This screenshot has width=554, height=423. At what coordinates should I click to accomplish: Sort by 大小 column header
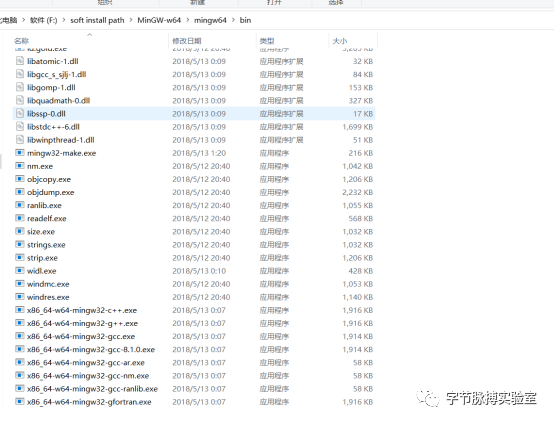click(x=340, y=41)
